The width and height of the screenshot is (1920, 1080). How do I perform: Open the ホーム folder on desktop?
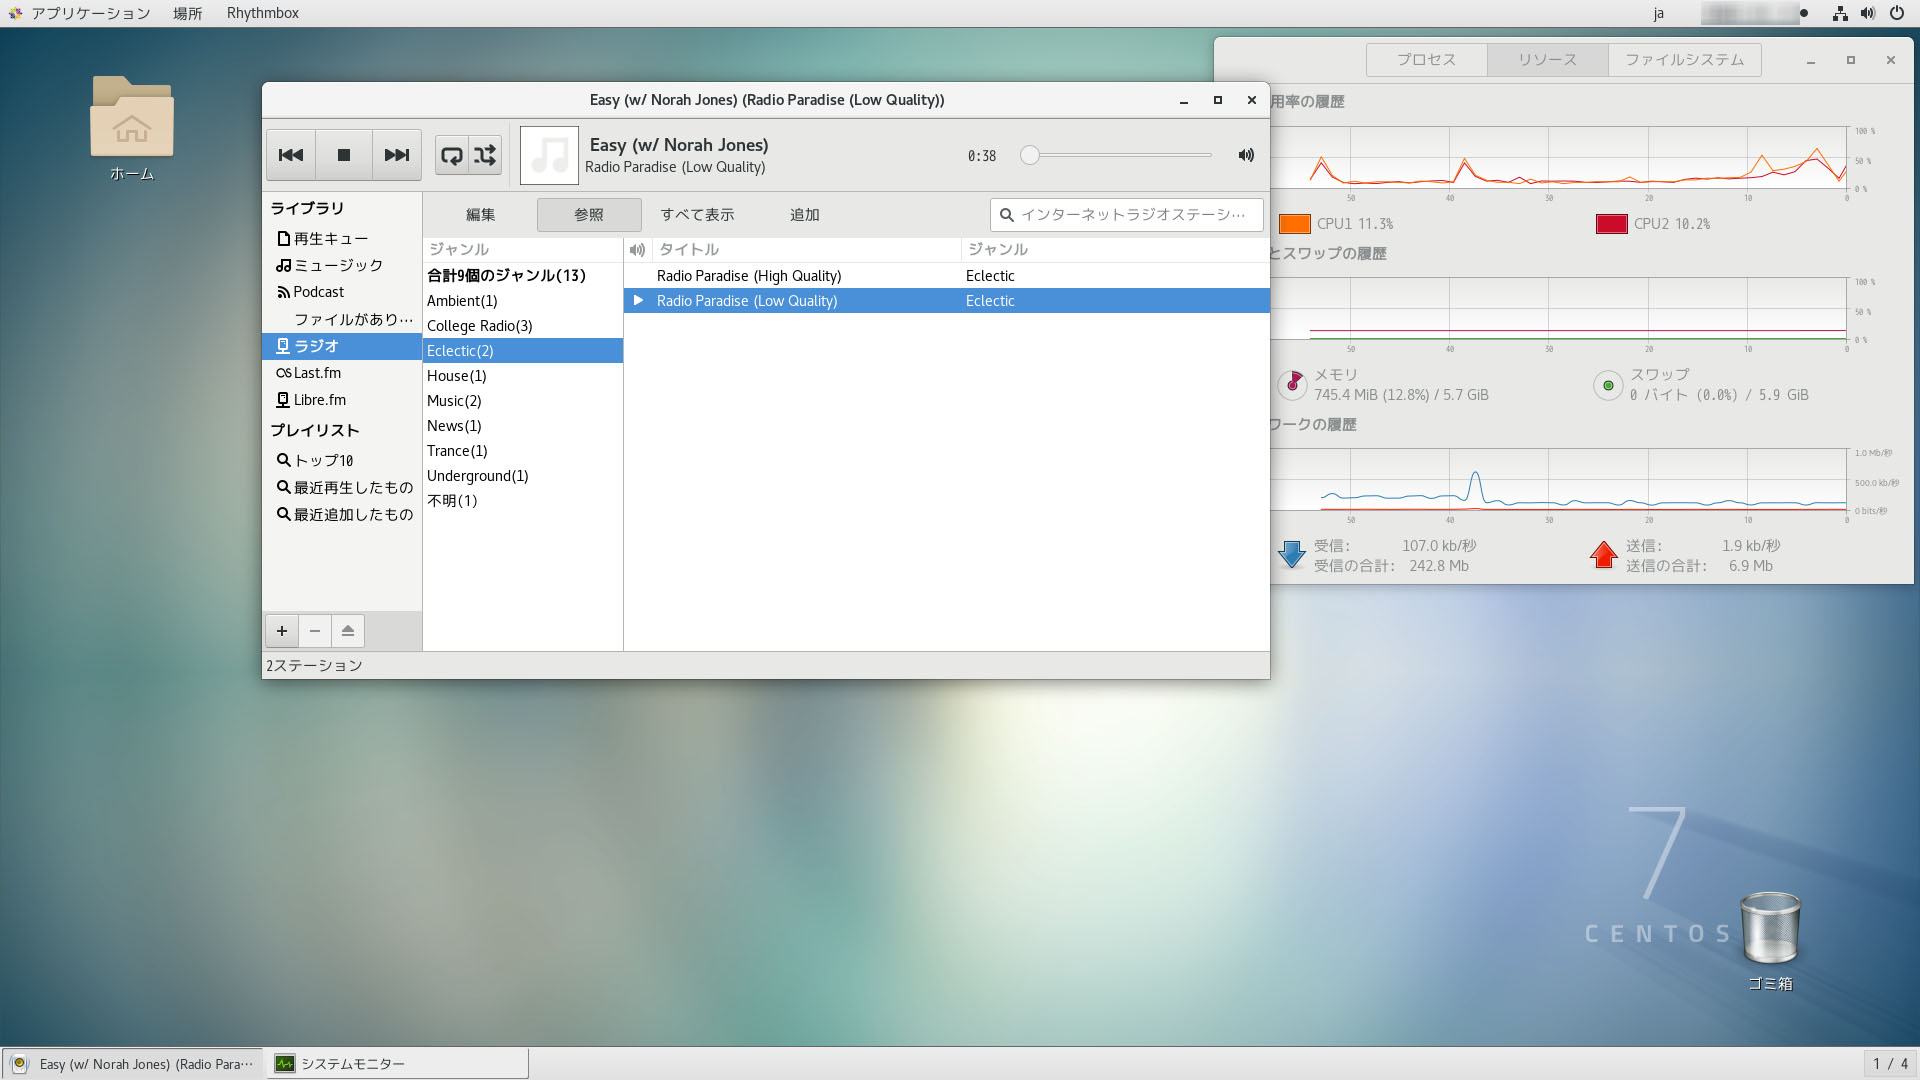(132, 129)
